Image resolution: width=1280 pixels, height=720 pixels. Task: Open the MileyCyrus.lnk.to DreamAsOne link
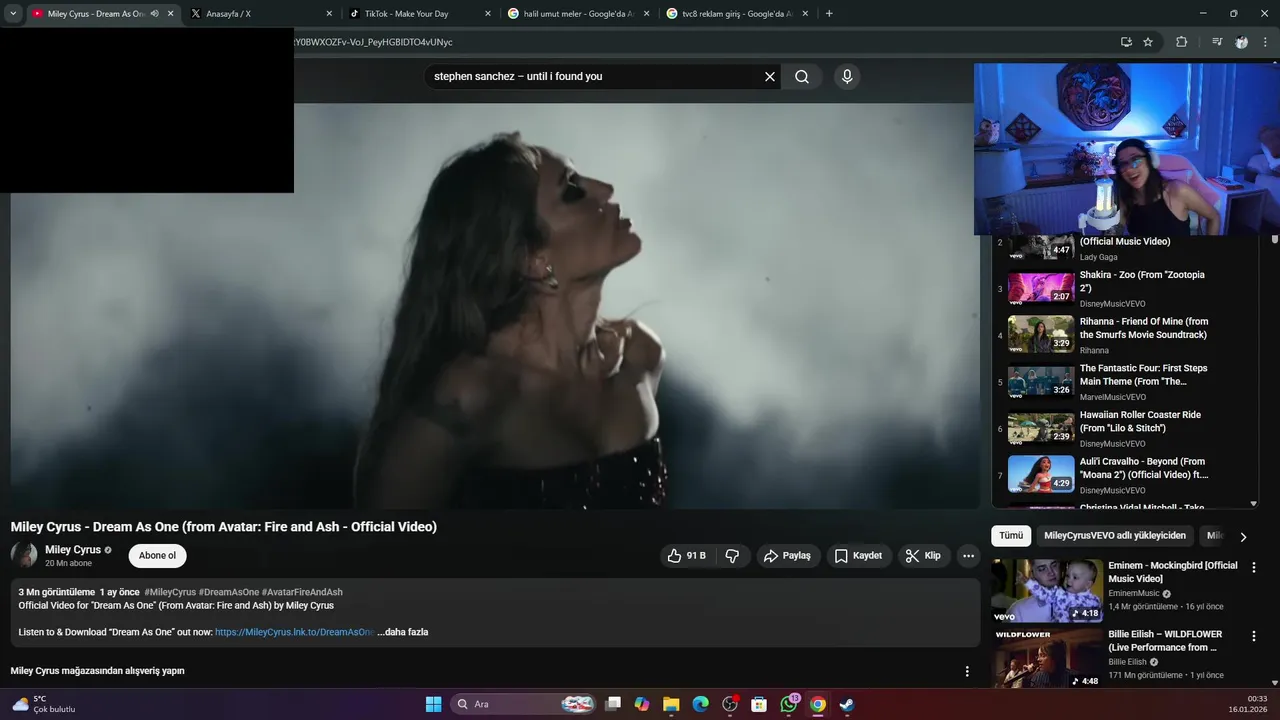point(295,632)
